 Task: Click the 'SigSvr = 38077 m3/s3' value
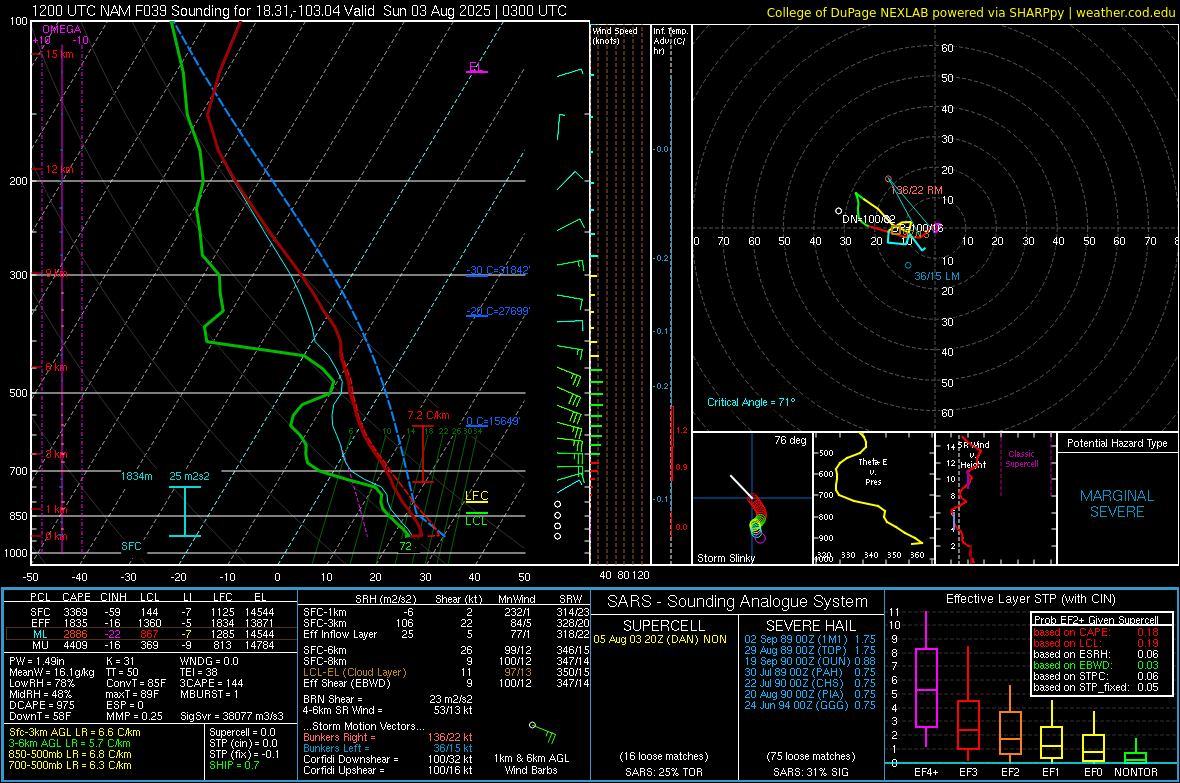(232, 717)
